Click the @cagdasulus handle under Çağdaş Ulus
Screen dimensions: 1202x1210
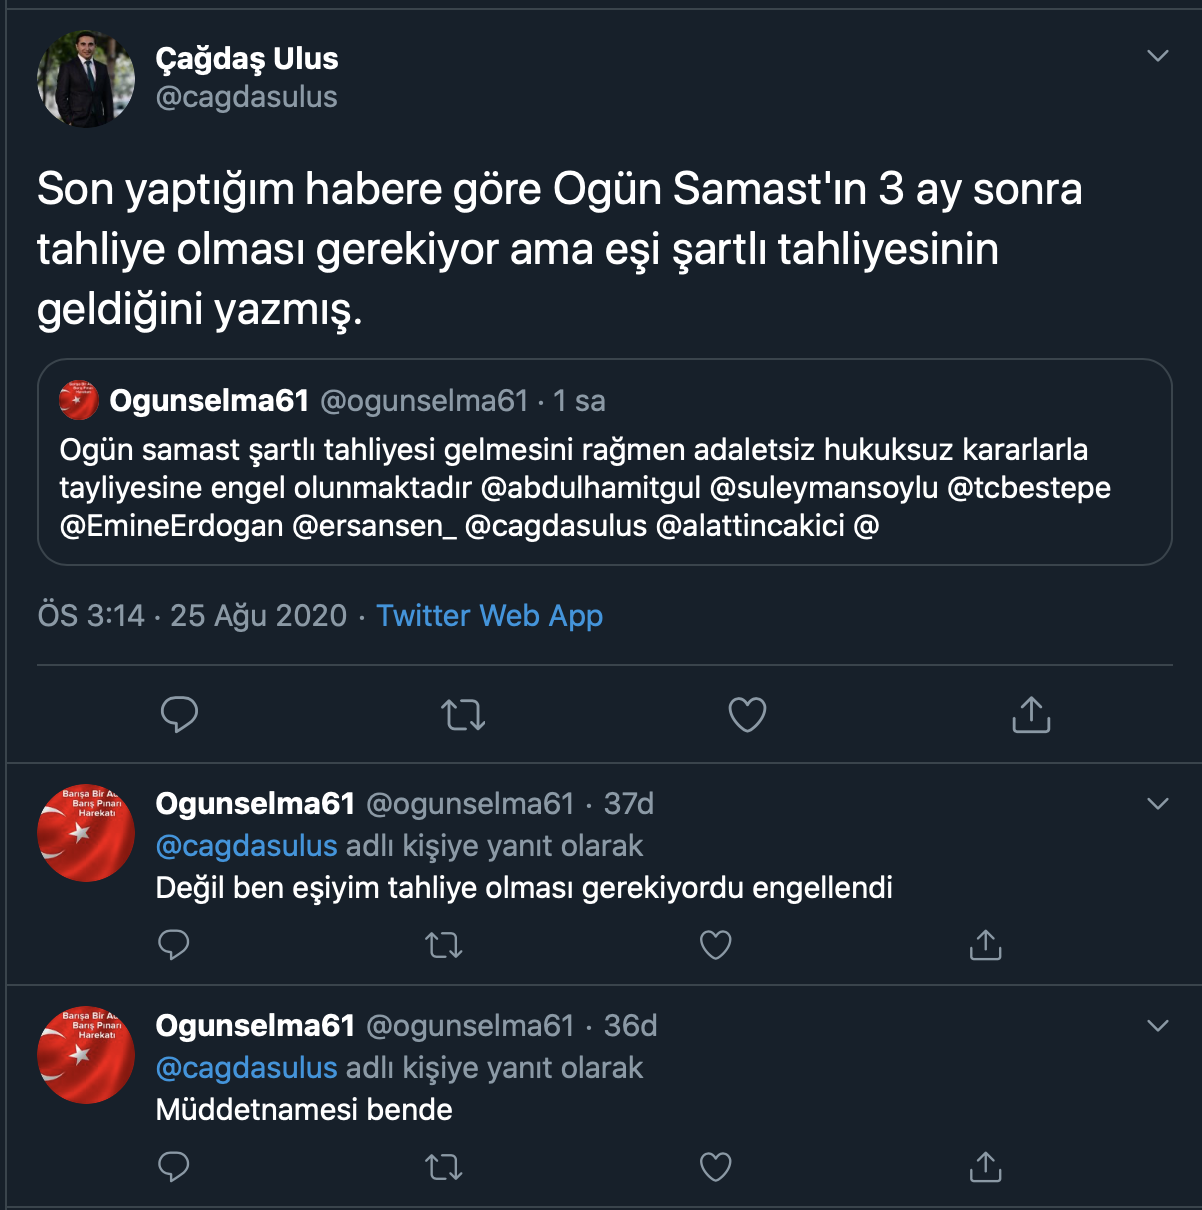click(247, 97)
